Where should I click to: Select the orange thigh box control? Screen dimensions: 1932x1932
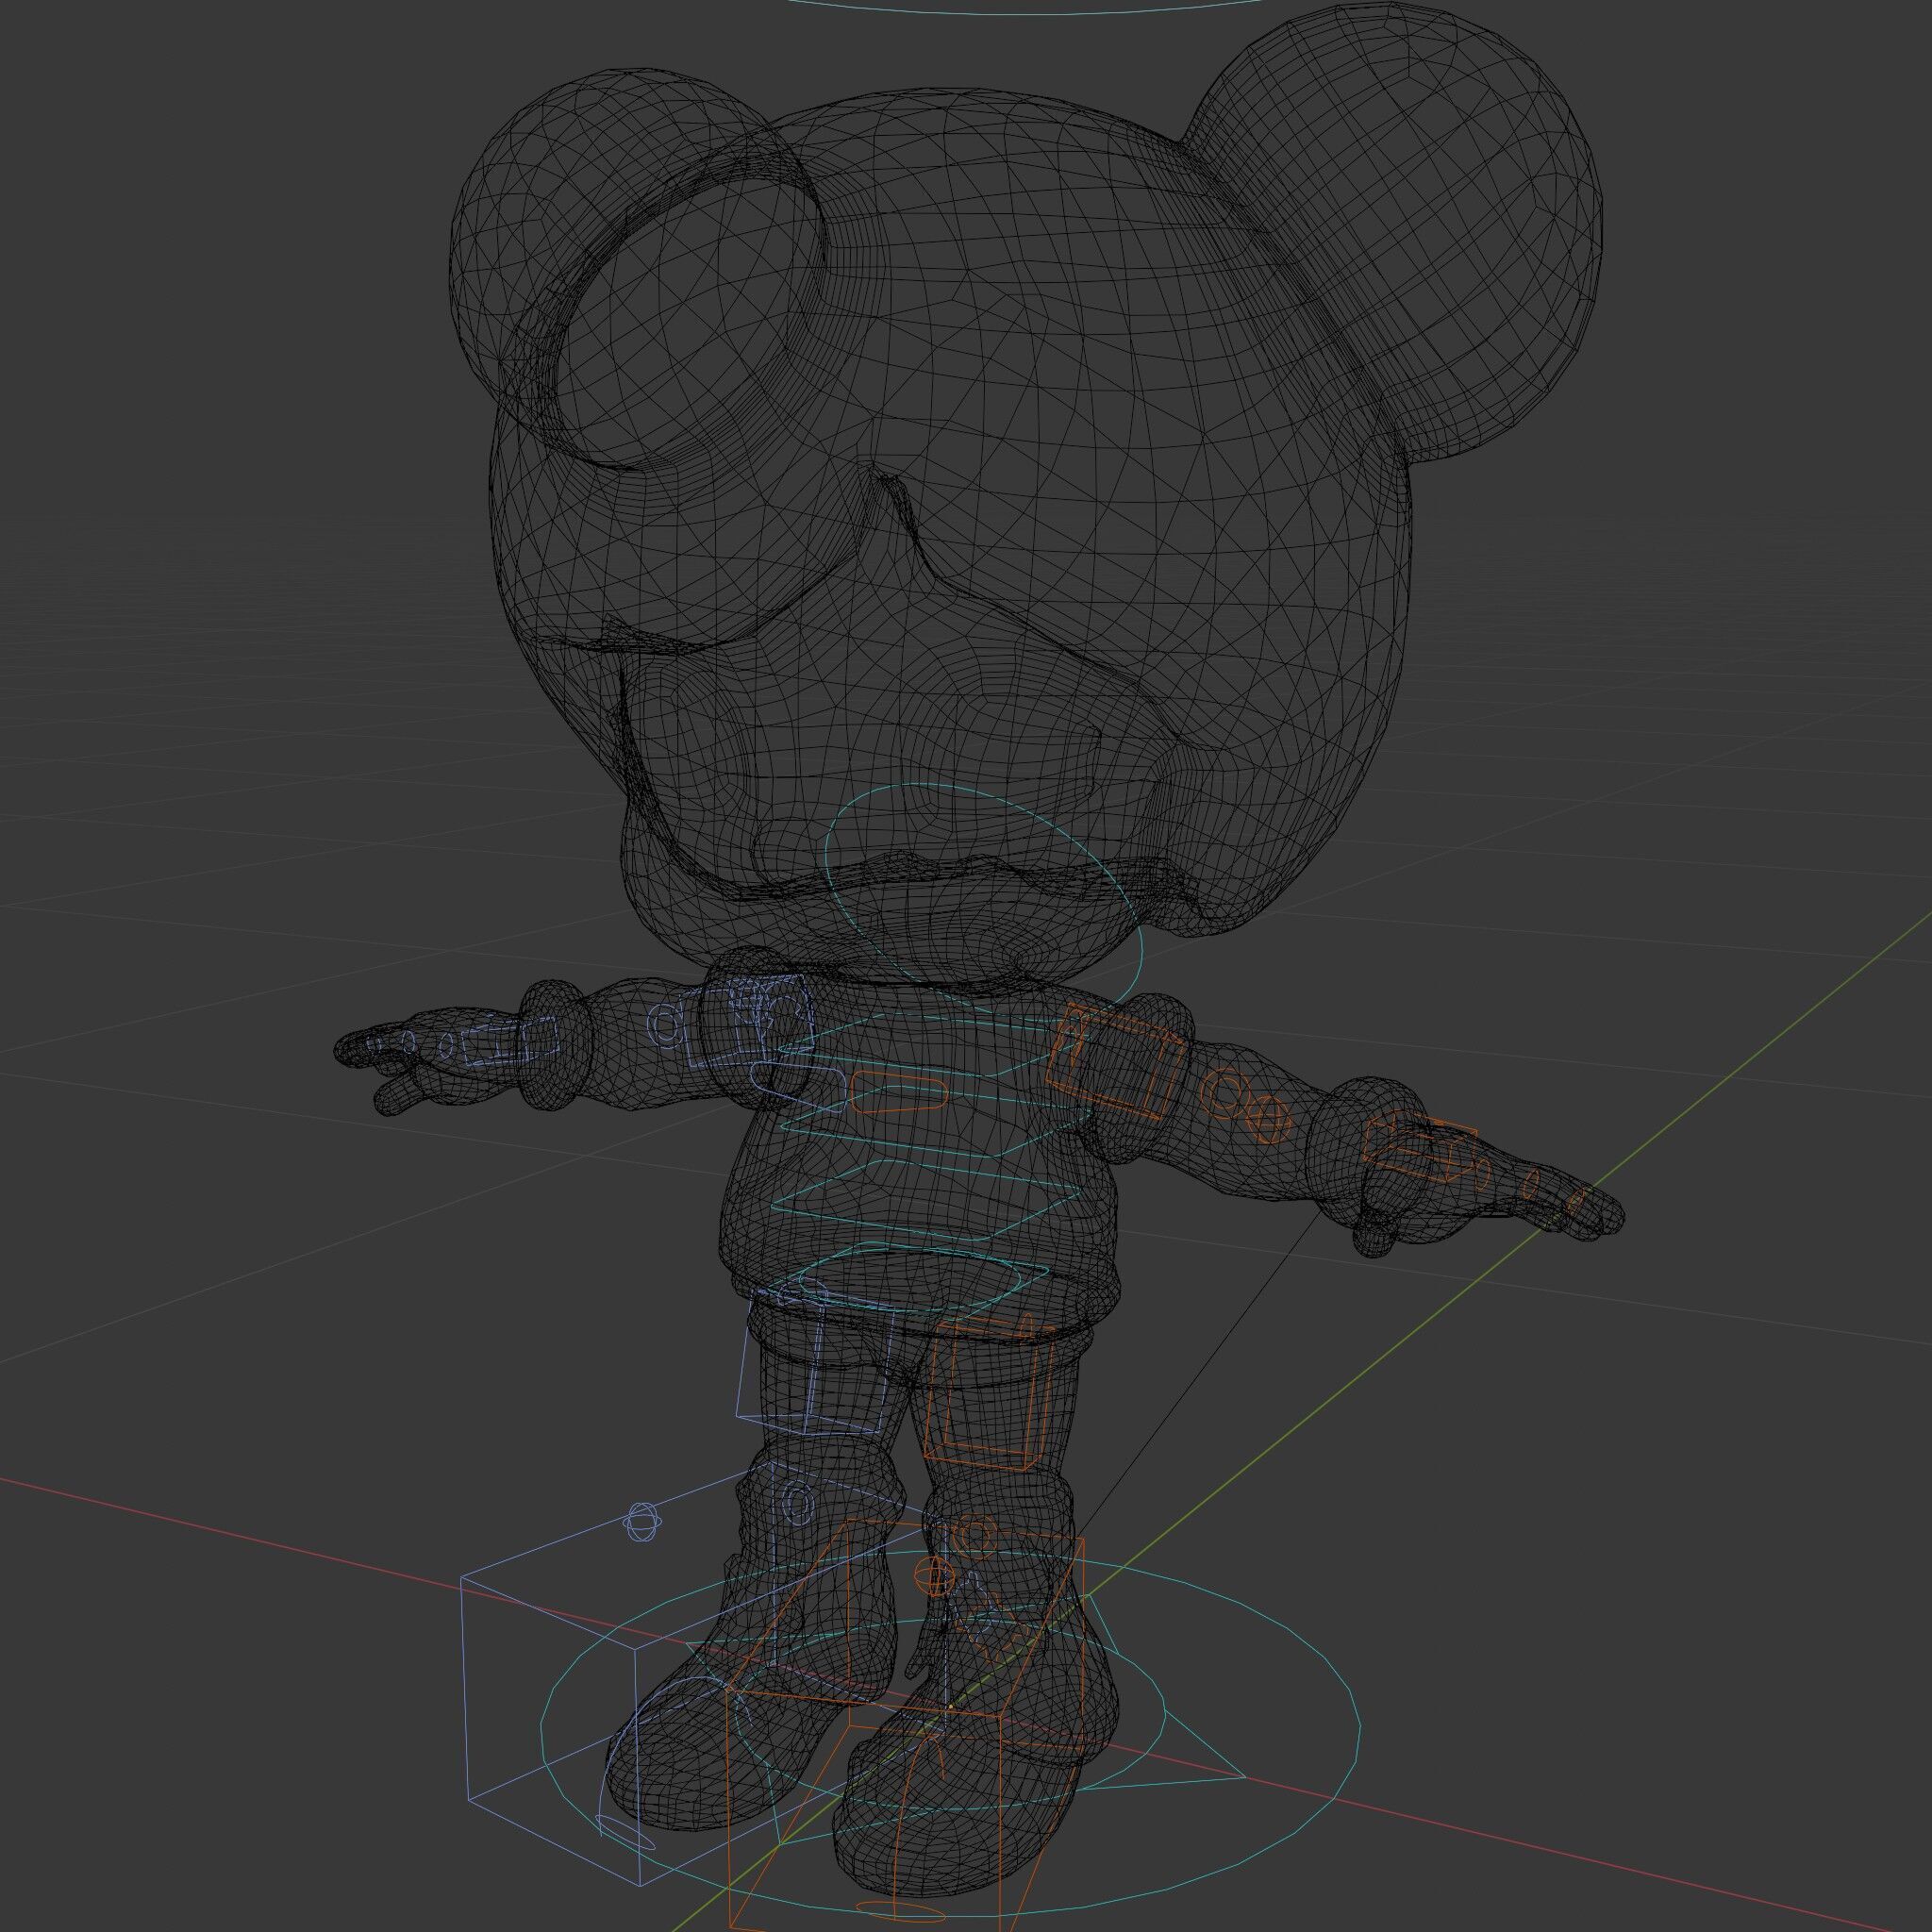click(x=988, y=1396)
